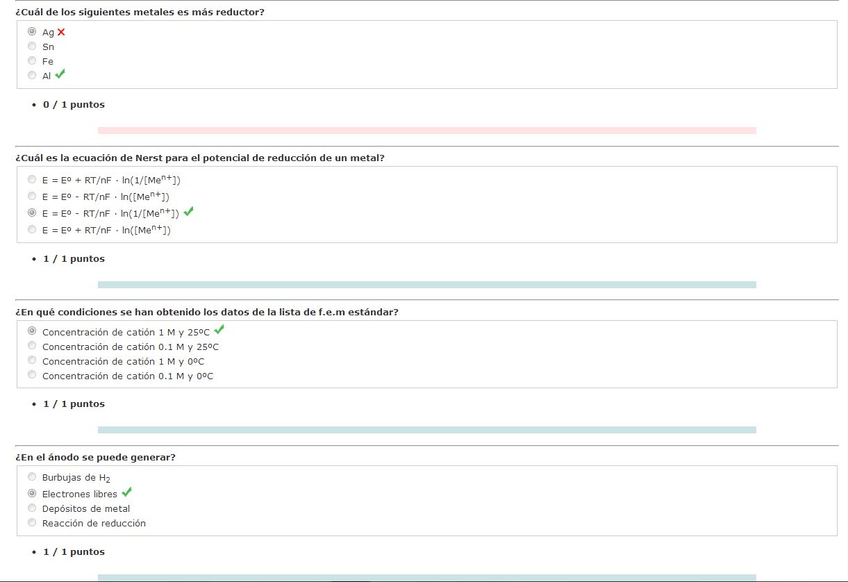Click green checkmark after '1 M y 25ºC'
The width and height of the screenshot is (848, 582).
[x=219, y=330]
